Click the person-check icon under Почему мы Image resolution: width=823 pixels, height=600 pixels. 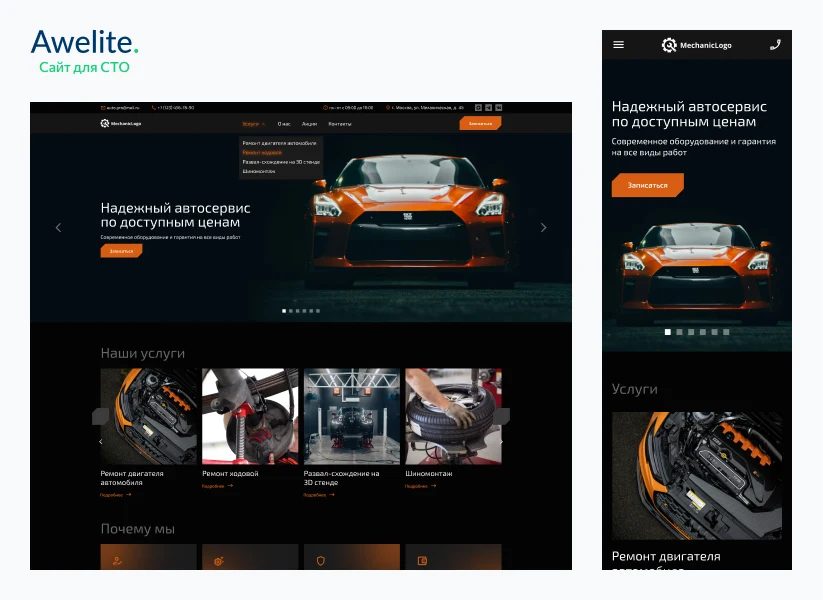(118, 561)
